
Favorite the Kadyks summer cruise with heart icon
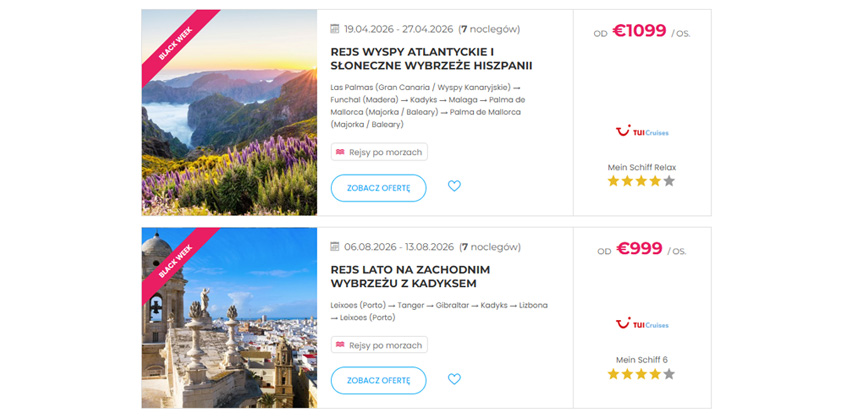(x=454, y=379)
